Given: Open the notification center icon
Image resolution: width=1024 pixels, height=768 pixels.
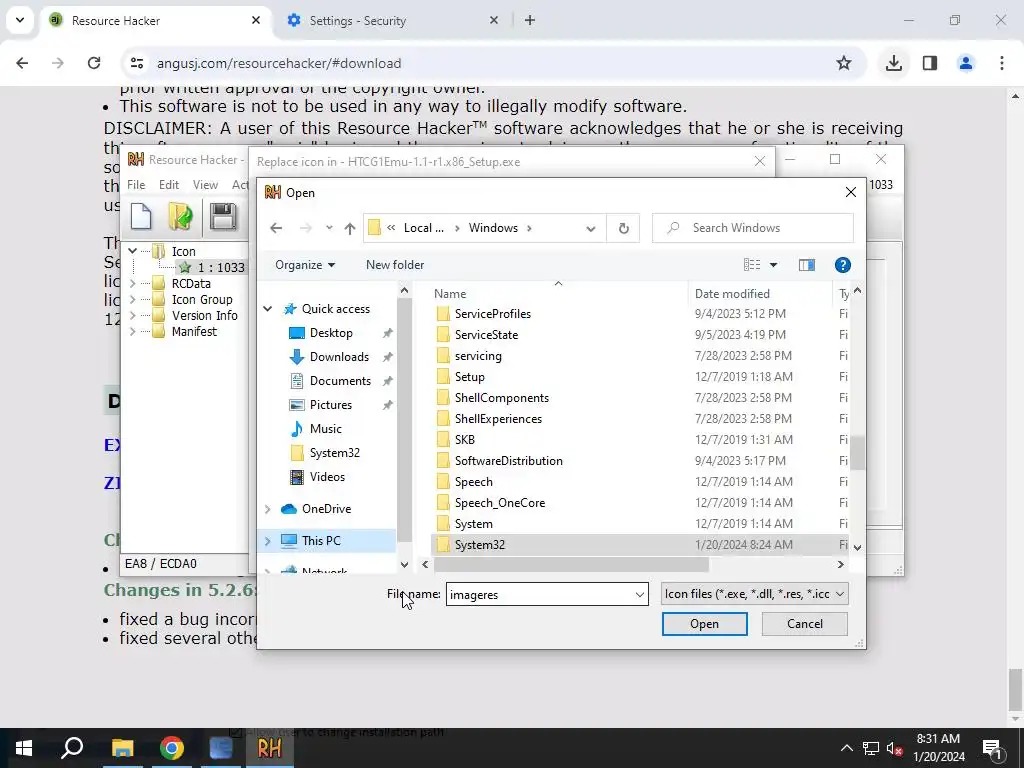Looking at the screenshot, I should pyautogui.click(x=991, y=748).
